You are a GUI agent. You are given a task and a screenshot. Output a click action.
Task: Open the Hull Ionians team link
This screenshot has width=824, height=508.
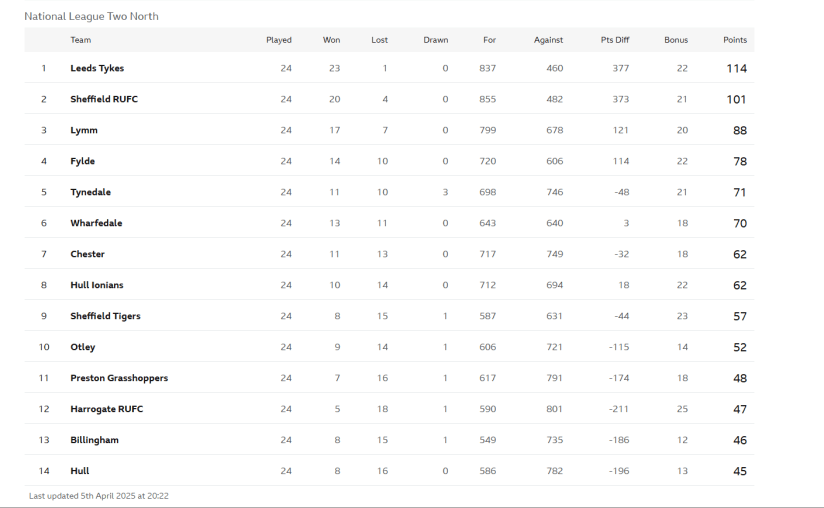pos(97,285)
